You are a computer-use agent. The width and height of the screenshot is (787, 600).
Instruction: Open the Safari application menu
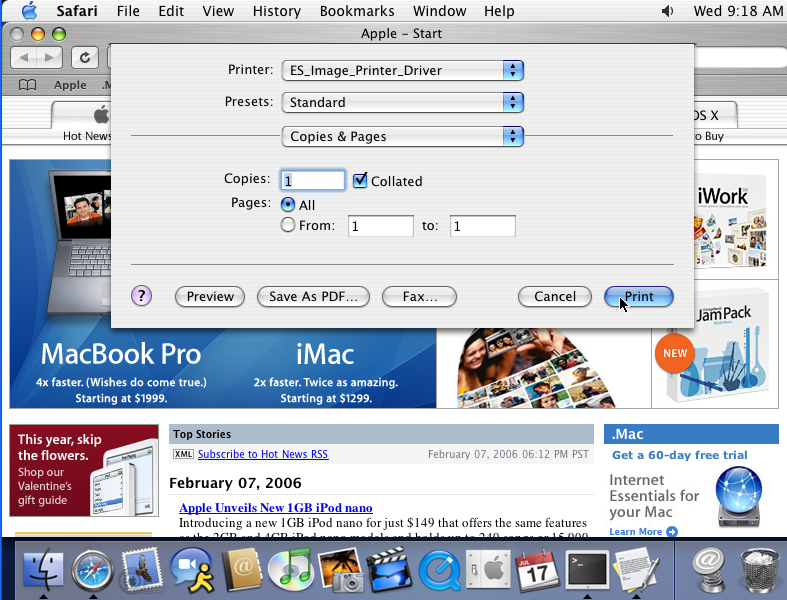[x=77, y=11]
